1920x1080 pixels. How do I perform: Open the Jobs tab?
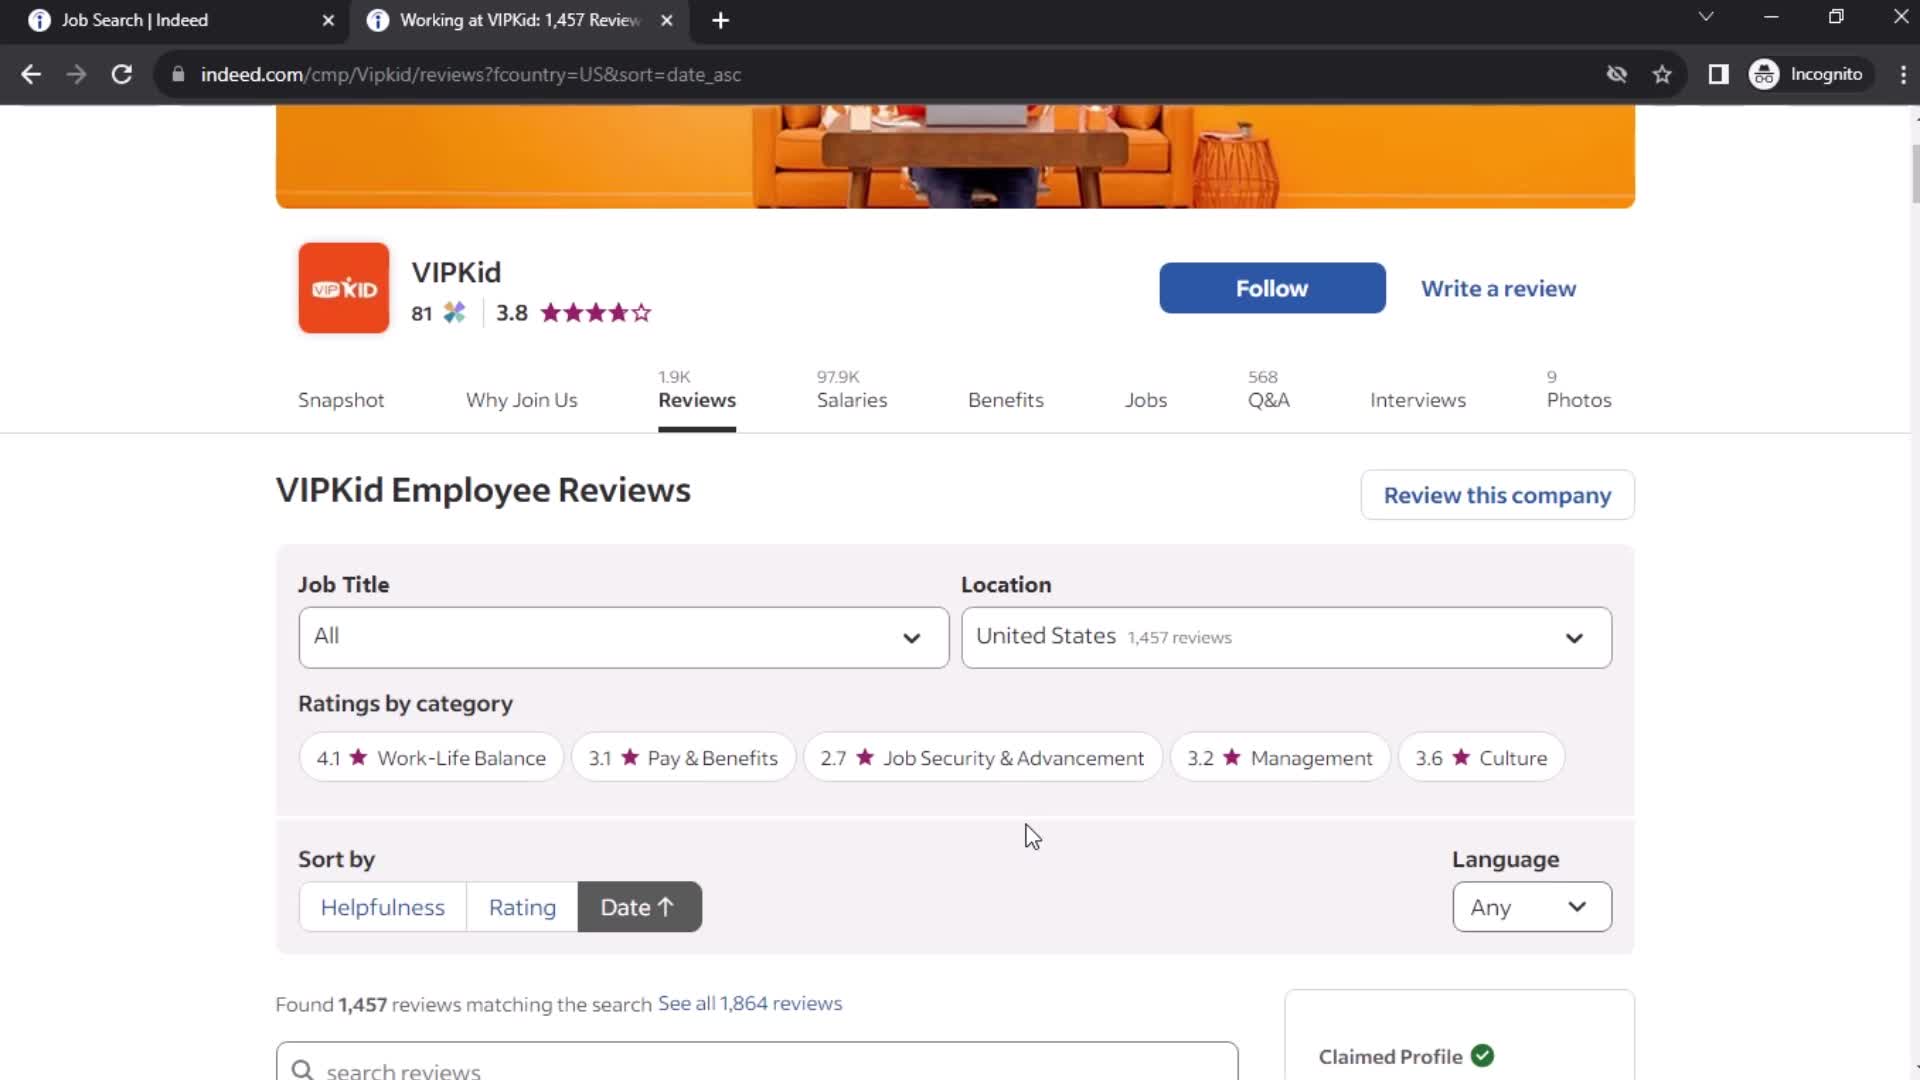click(x=1146, y=400)
